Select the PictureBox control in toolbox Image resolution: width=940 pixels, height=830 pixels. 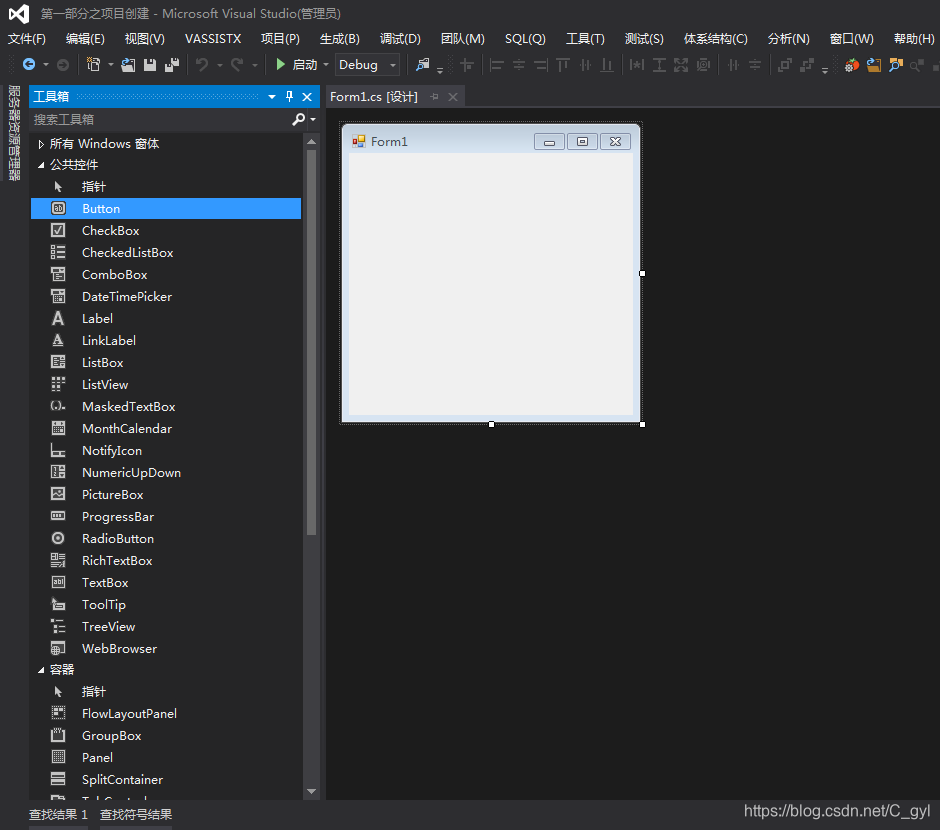point(166,494)
